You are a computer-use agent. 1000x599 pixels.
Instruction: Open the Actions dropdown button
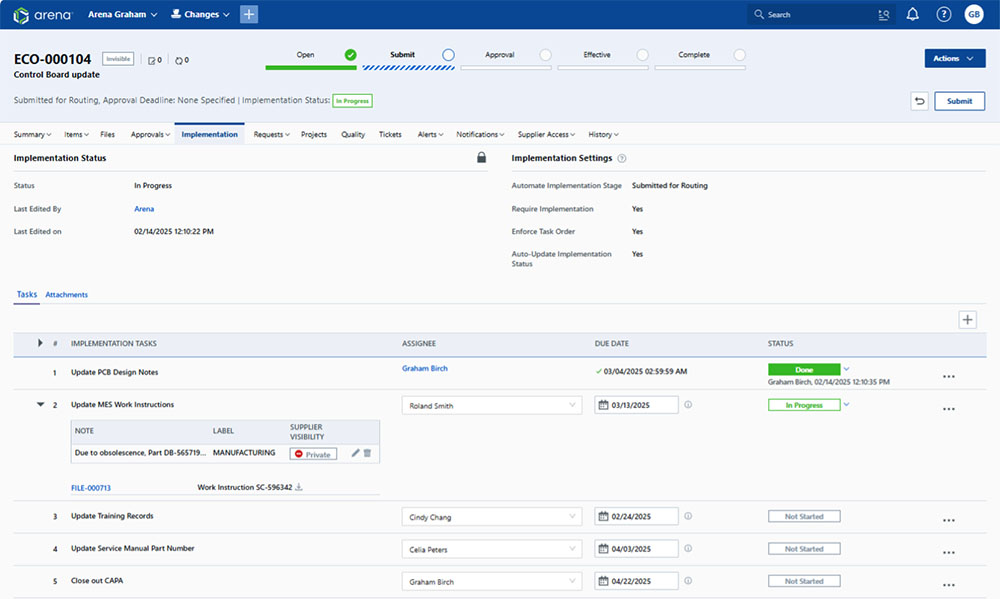pos(955,59)
